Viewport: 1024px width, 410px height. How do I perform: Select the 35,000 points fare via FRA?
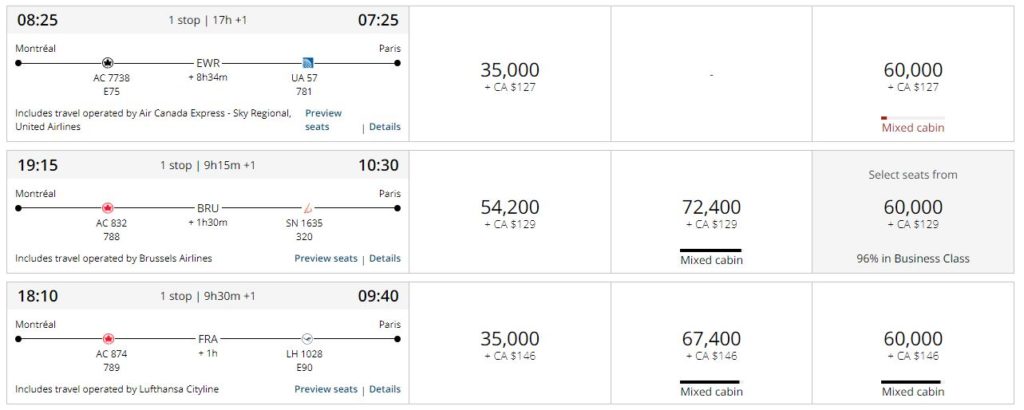click(510, 344)
